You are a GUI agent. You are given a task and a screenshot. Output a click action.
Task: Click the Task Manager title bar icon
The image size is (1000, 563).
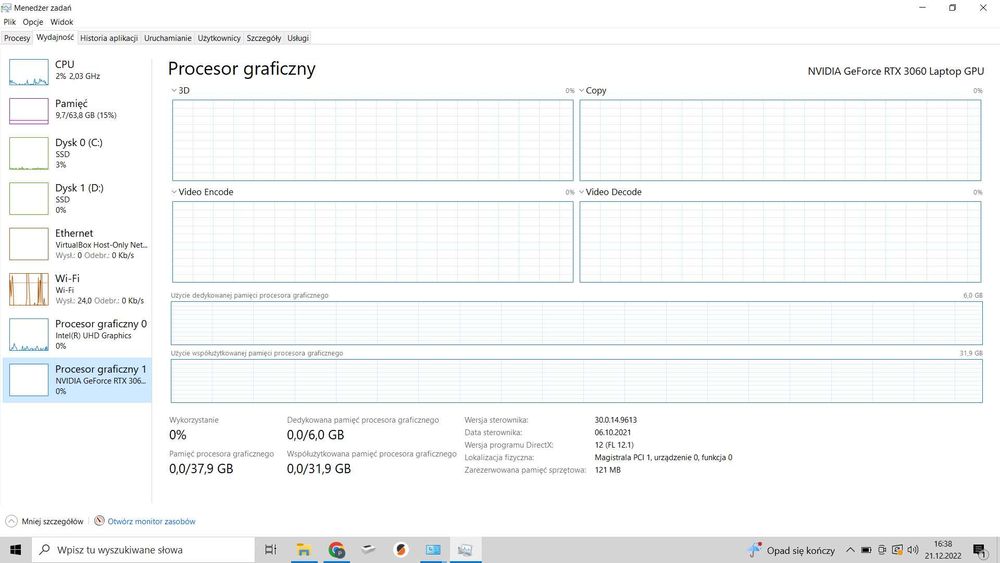pos(6,8)
